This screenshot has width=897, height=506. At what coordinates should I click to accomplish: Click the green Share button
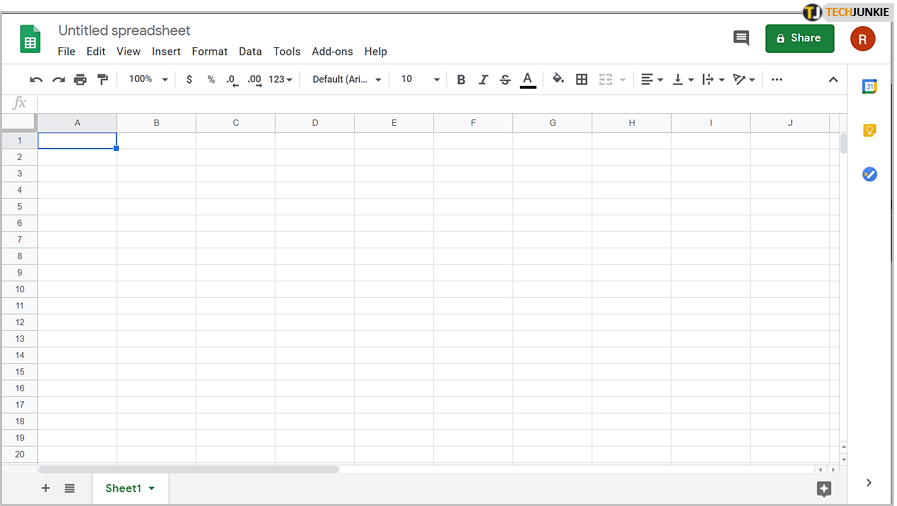point(799,38)
